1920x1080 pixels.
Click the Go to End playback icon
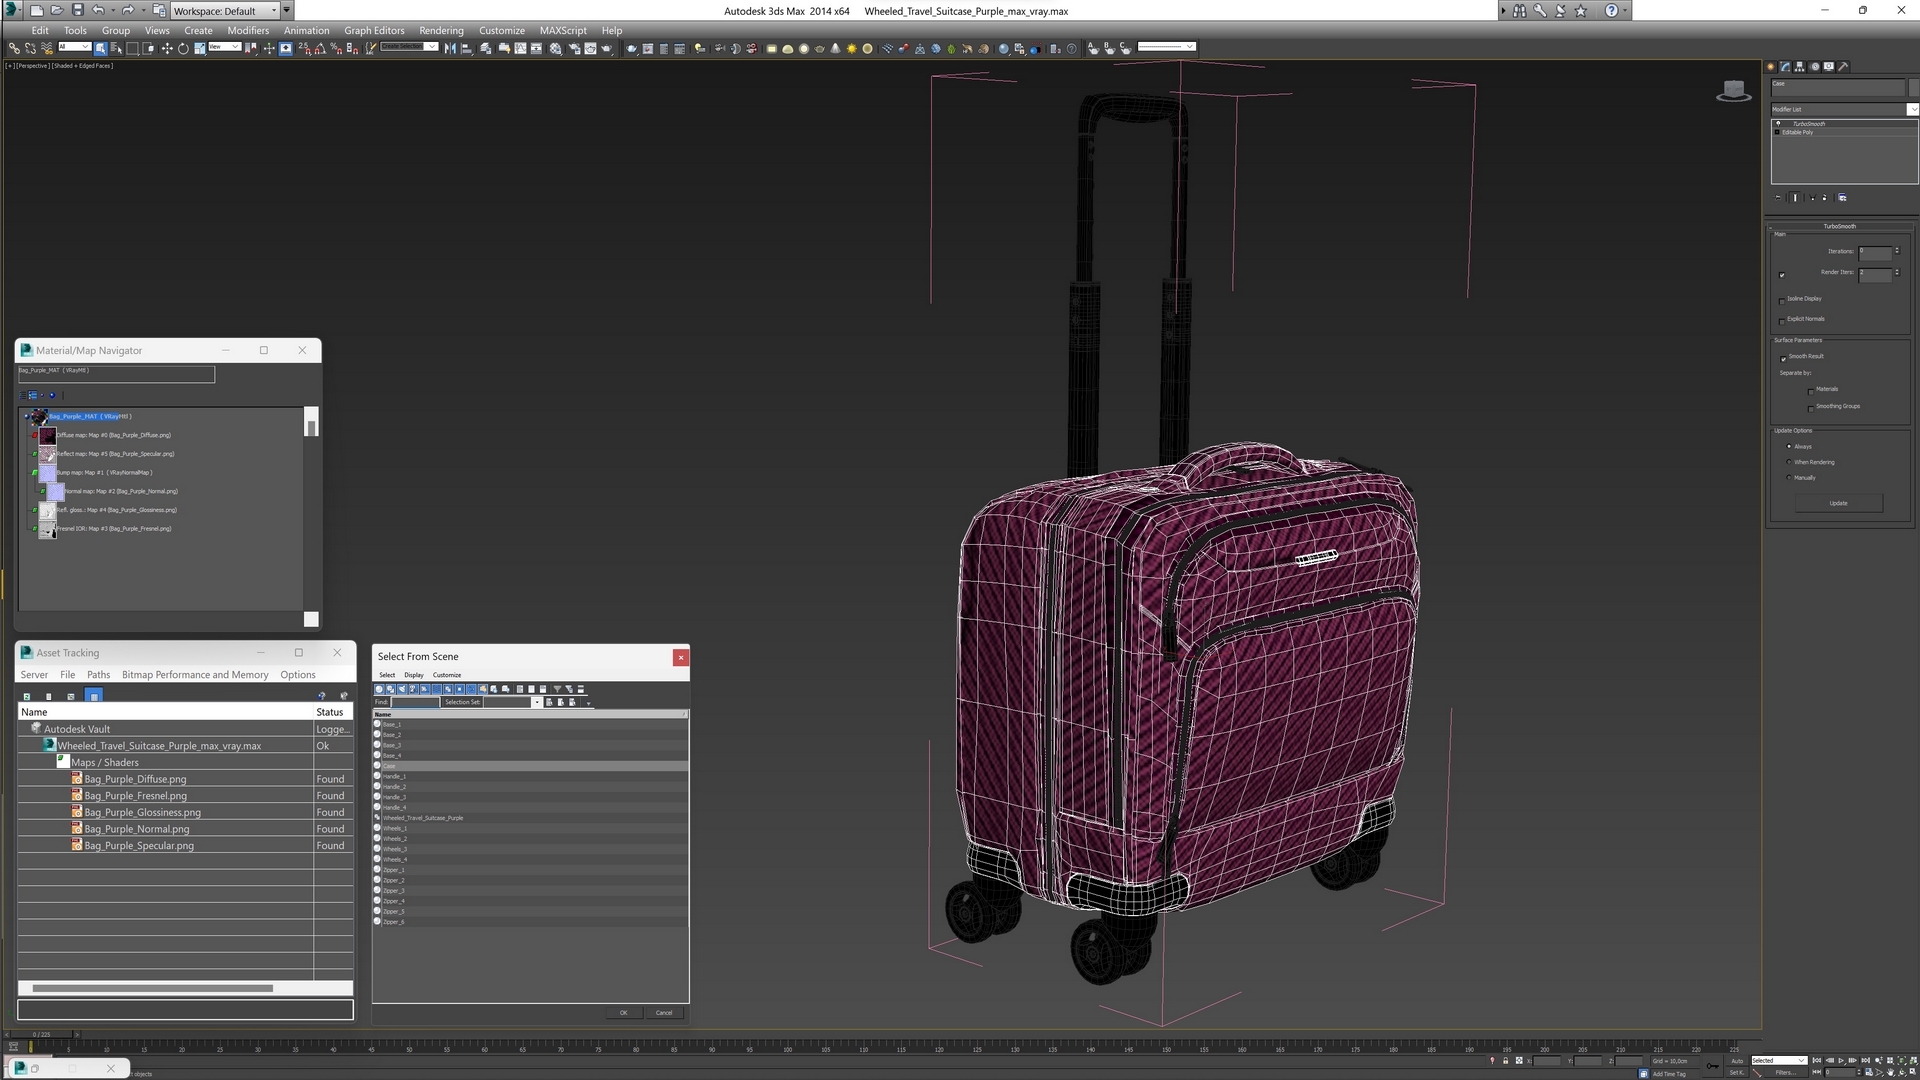tap(1866, 1060)
